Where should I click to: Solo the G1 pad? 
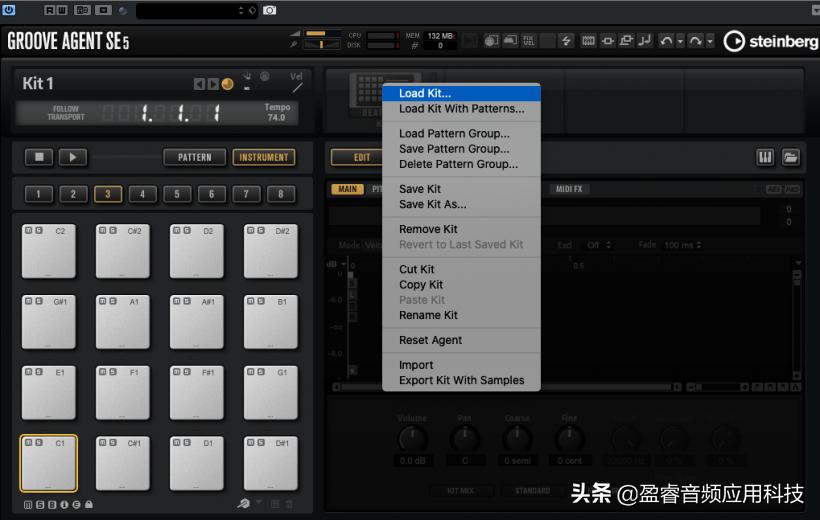260,372
